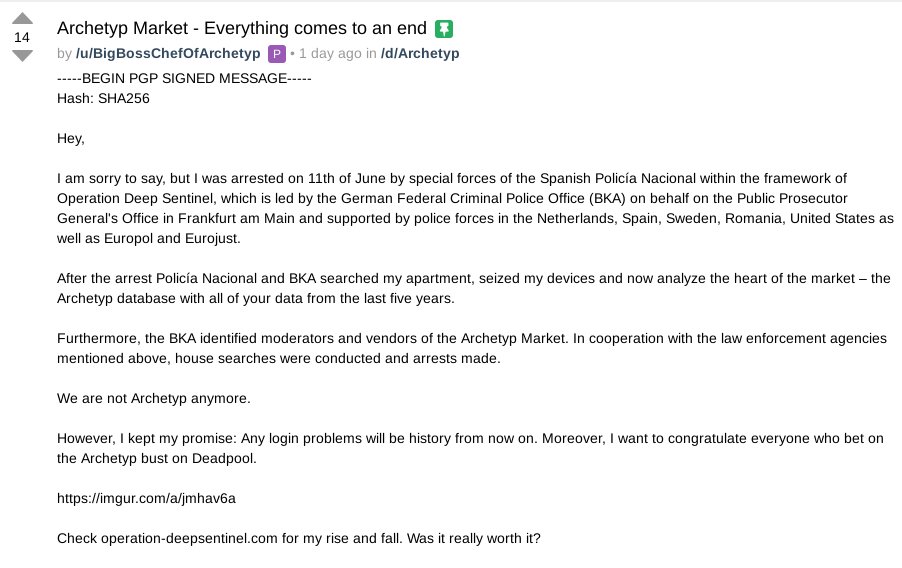The image size is (902, 568).
Task: Upvote the Archetyp Market post
Action: pos(22,18)
